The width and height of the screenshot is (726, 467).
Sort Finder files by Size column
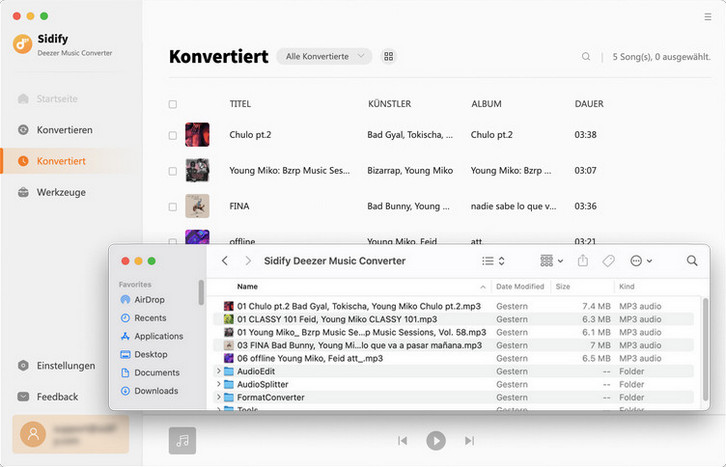point(563,286)
